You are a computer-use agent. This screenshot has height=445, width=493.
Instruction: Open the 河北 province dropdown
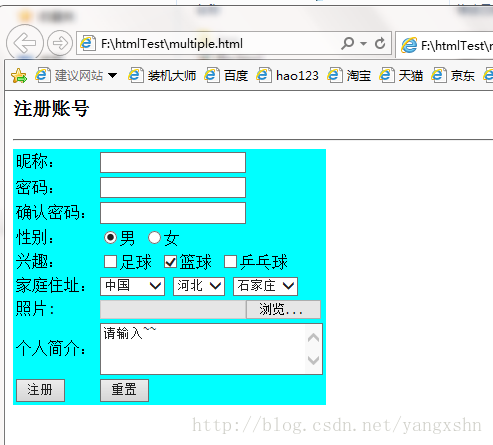(x=199, y=286)
